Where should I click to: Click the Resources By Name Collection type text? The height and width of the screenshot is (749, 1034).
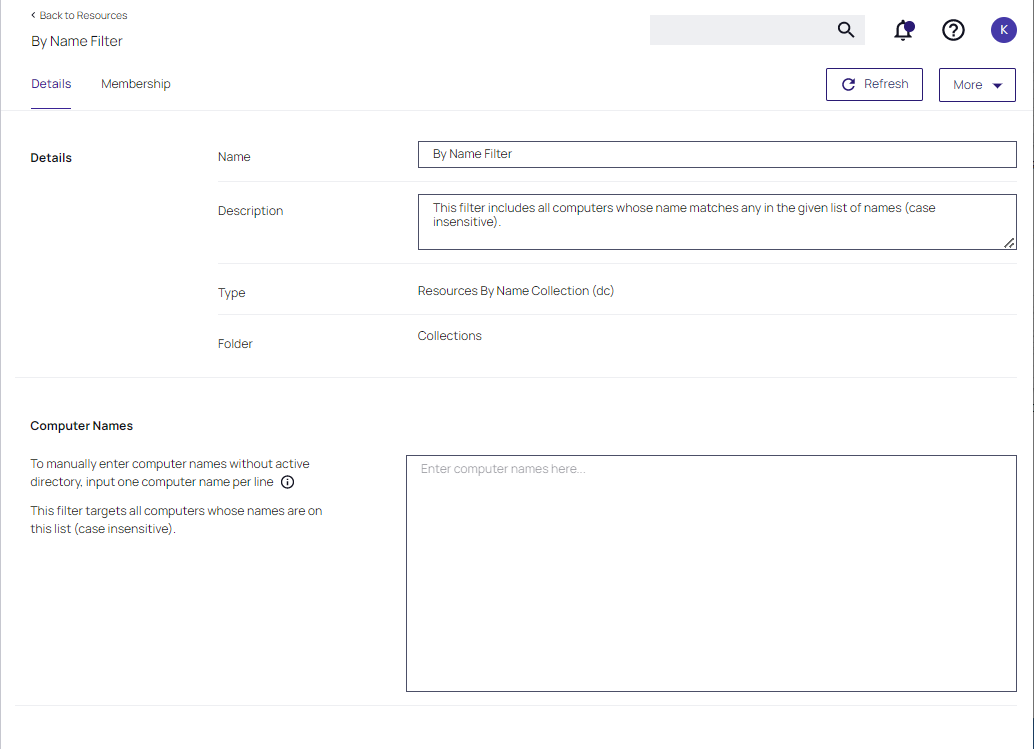(x=515, y=291)
